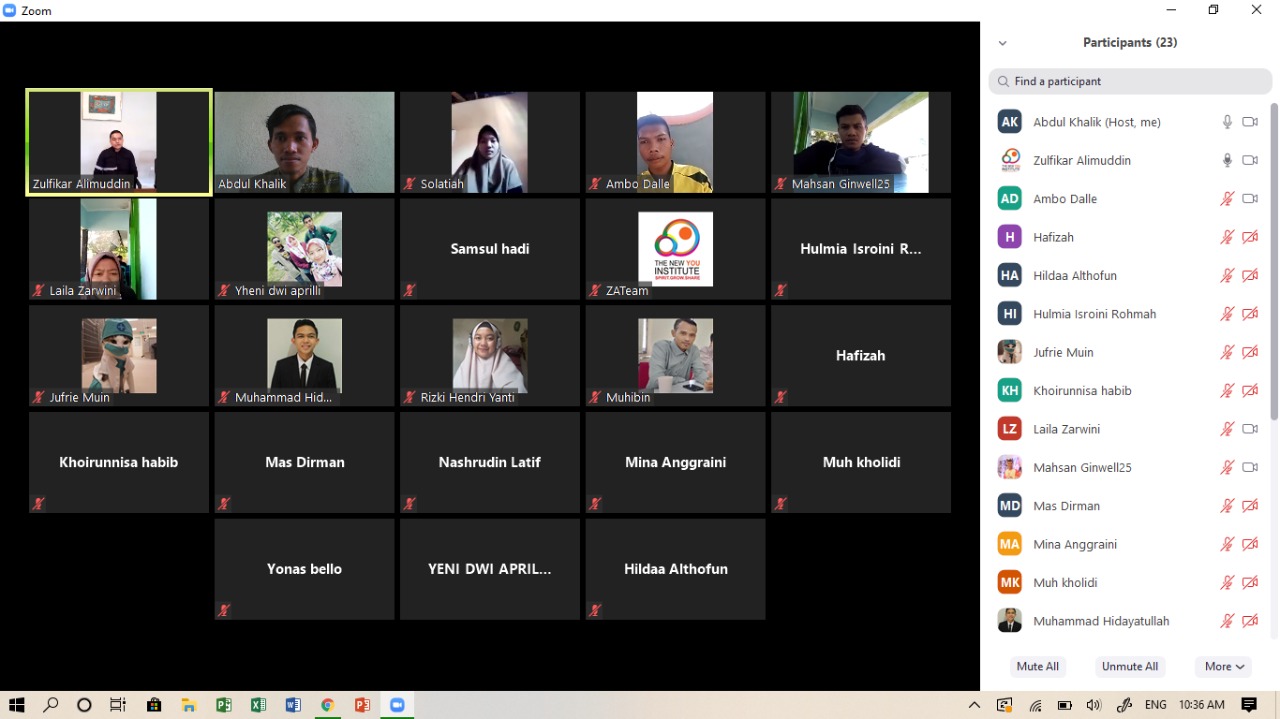Select Khoirunnisa habib in the participants list
This screenshot has width=1280, height=719.
click(1082, 391)
